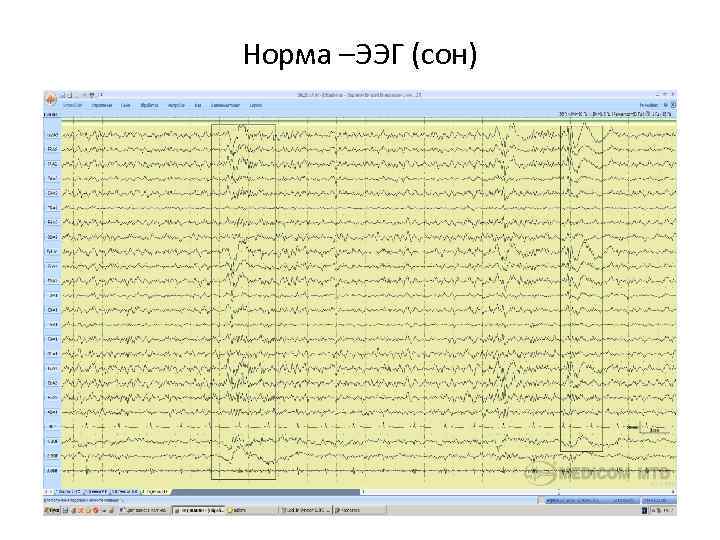Open the taskbar window with yellow circle icon

click(252, 510)
